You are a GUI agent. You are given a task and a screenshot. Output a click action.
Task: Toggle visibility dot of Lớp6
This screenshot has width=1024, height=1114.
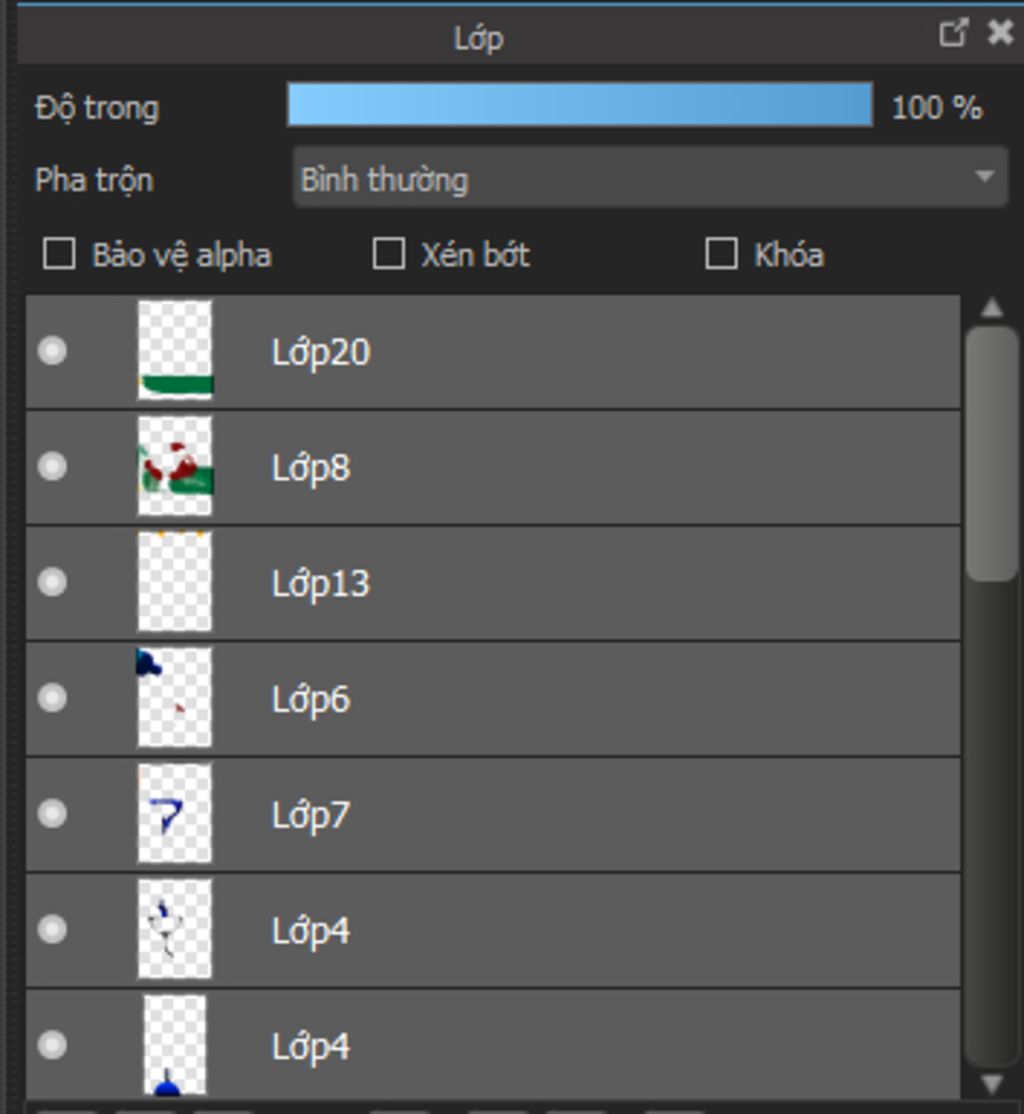(x=52, y=698)
